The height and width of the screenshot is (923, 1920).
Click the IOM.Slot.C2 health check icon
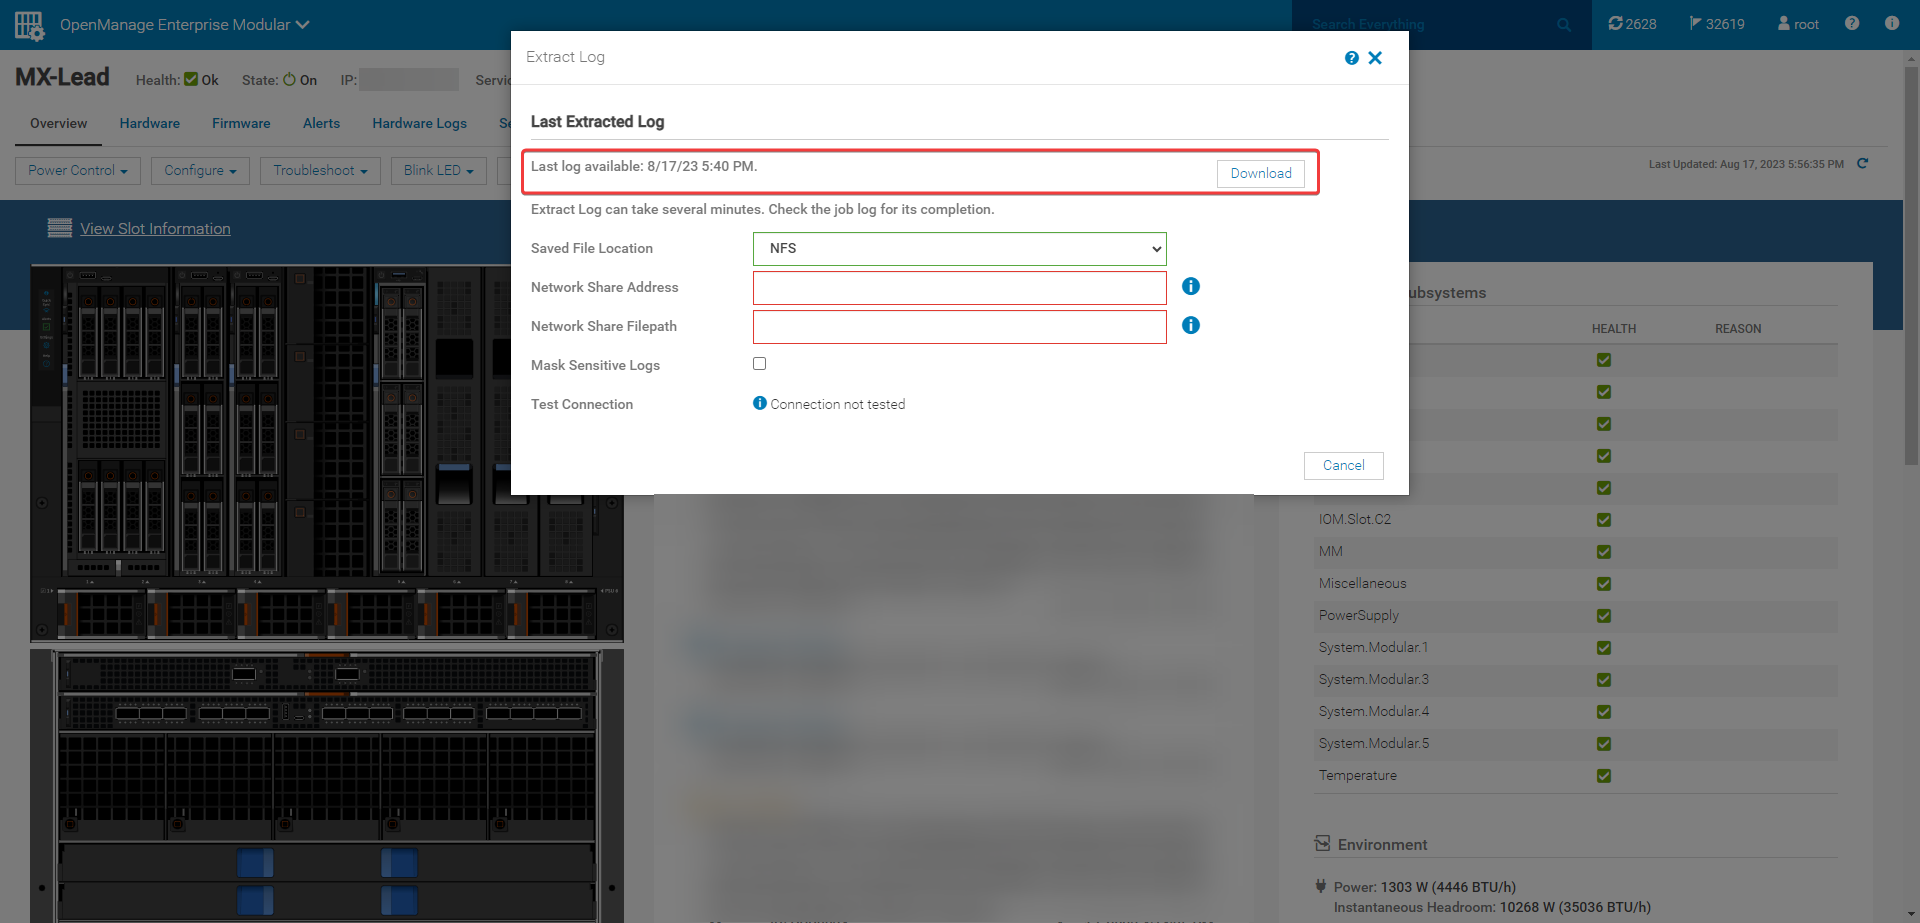click(x=1604, y=520)
